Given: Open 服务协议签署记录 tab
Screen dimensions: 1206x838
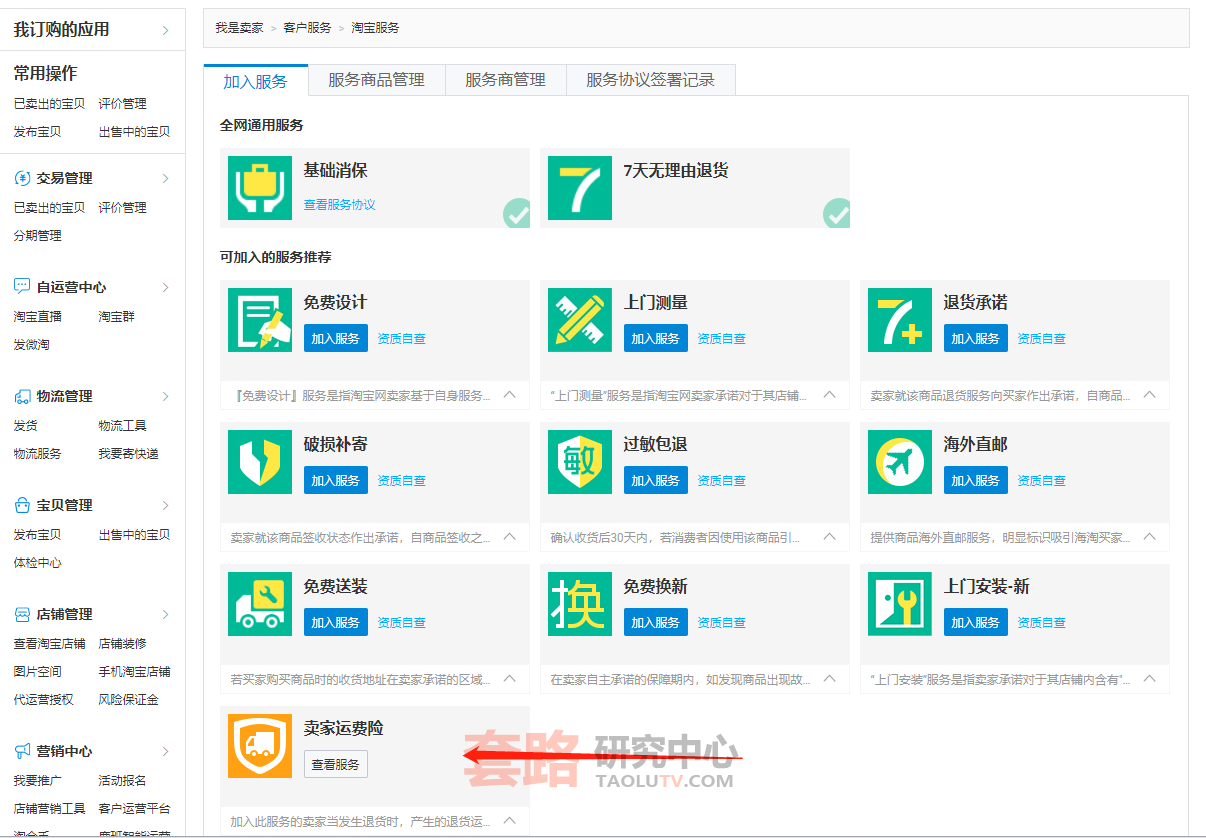Looking at the screenshot, I should [651, 80].
